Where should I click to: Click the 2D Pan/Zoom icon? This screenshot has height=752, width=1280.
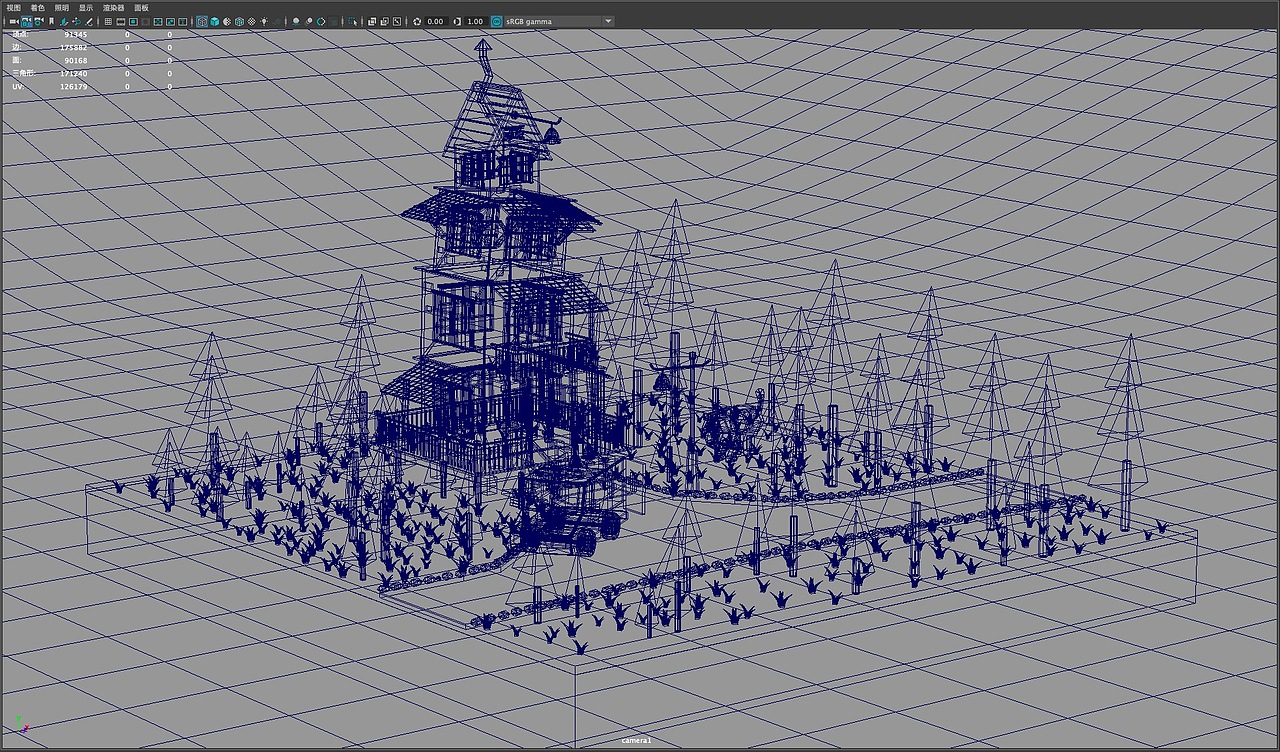76,21
